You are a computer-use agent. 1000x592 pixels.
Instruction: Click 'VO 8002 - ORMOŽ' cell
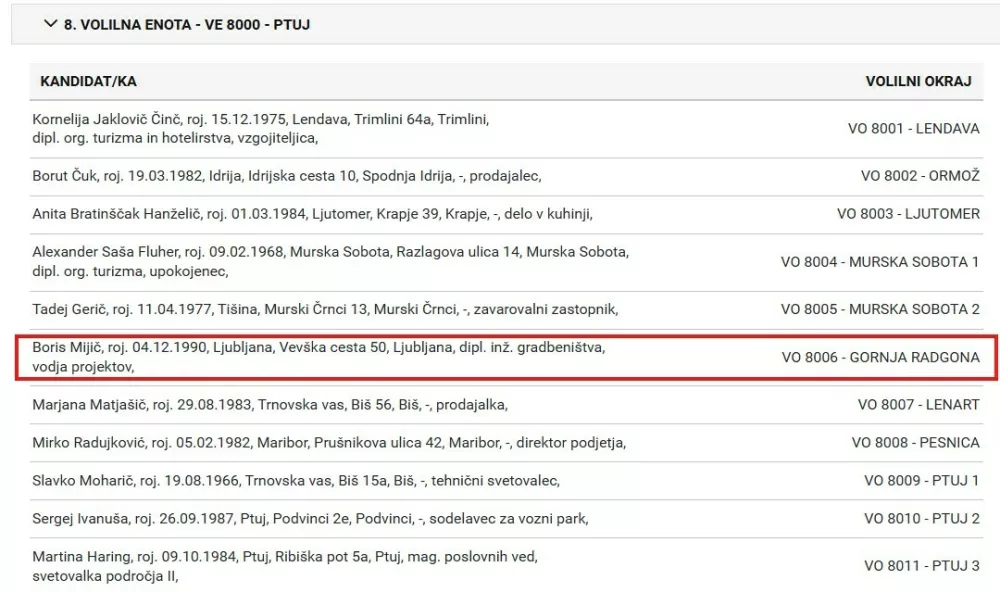click(x=920, y=176)
